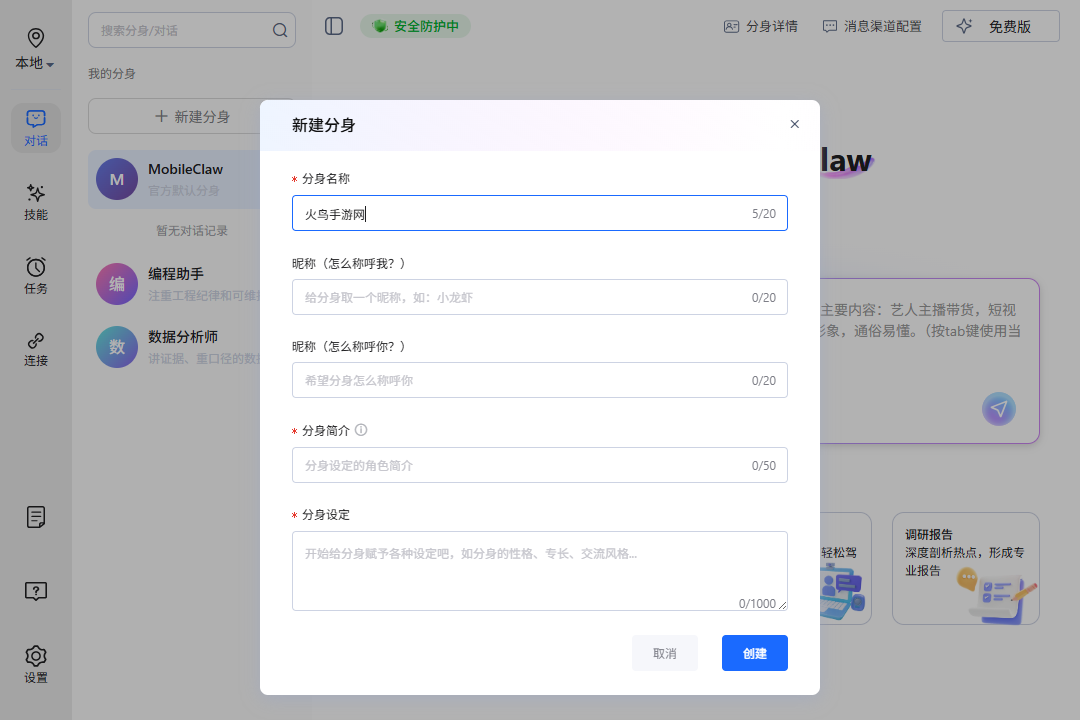Click the 昵称（怎么称呼我？）input field

click(x=539, y=297)
